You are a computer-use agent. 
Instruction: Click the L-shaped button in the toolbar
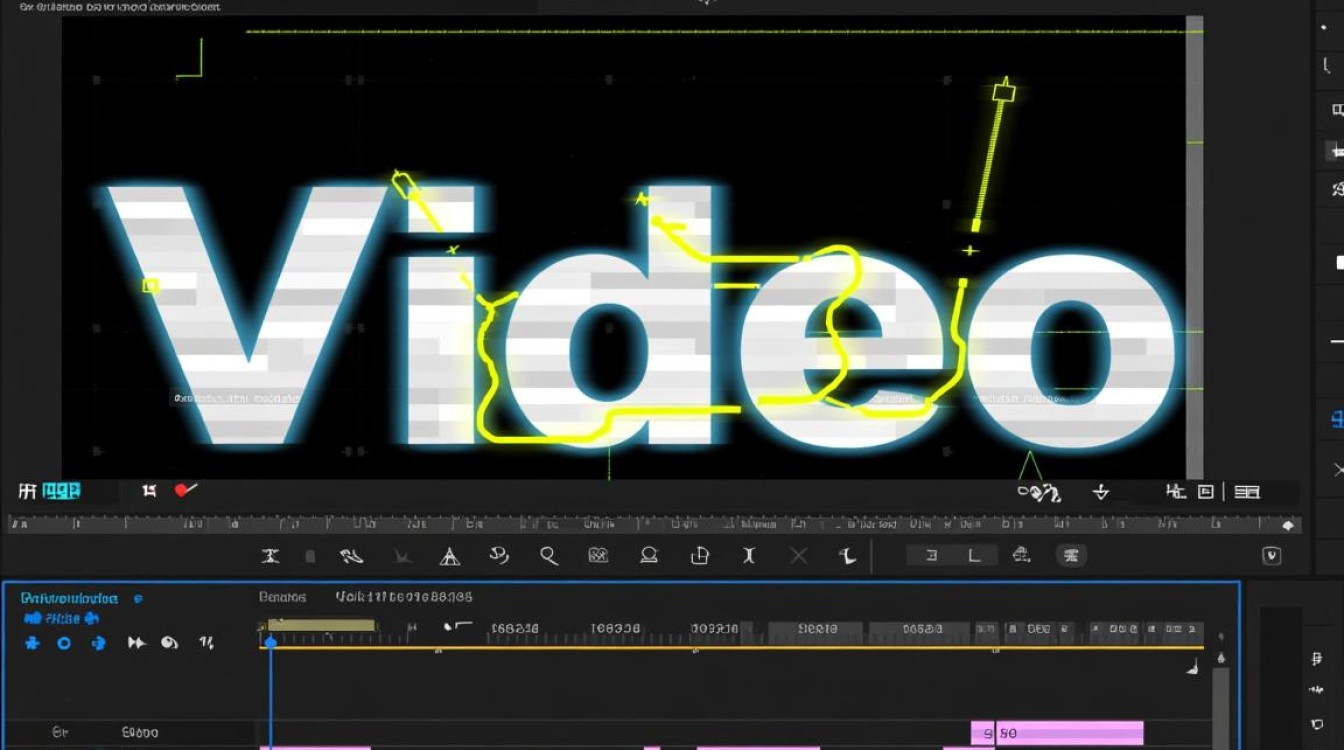click(x=976, y=555)
